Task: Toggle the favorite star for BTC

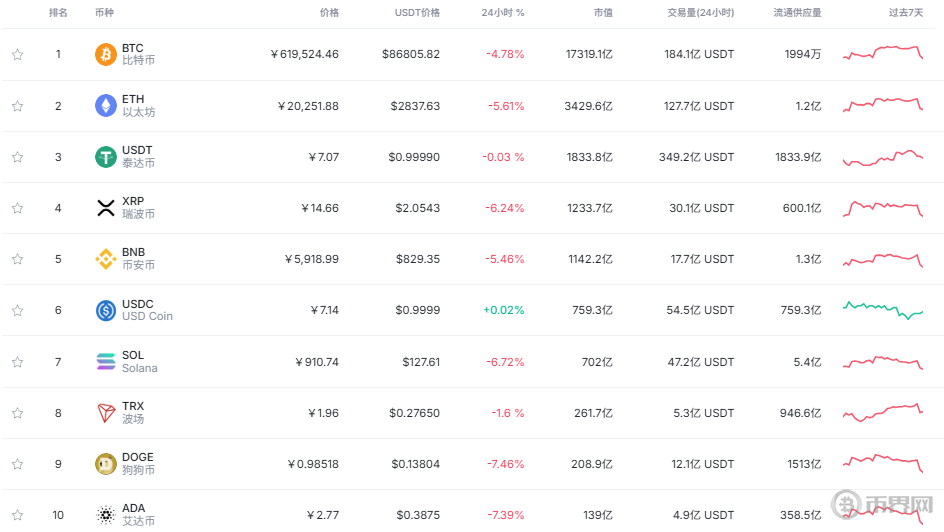Action: [17, 55]
